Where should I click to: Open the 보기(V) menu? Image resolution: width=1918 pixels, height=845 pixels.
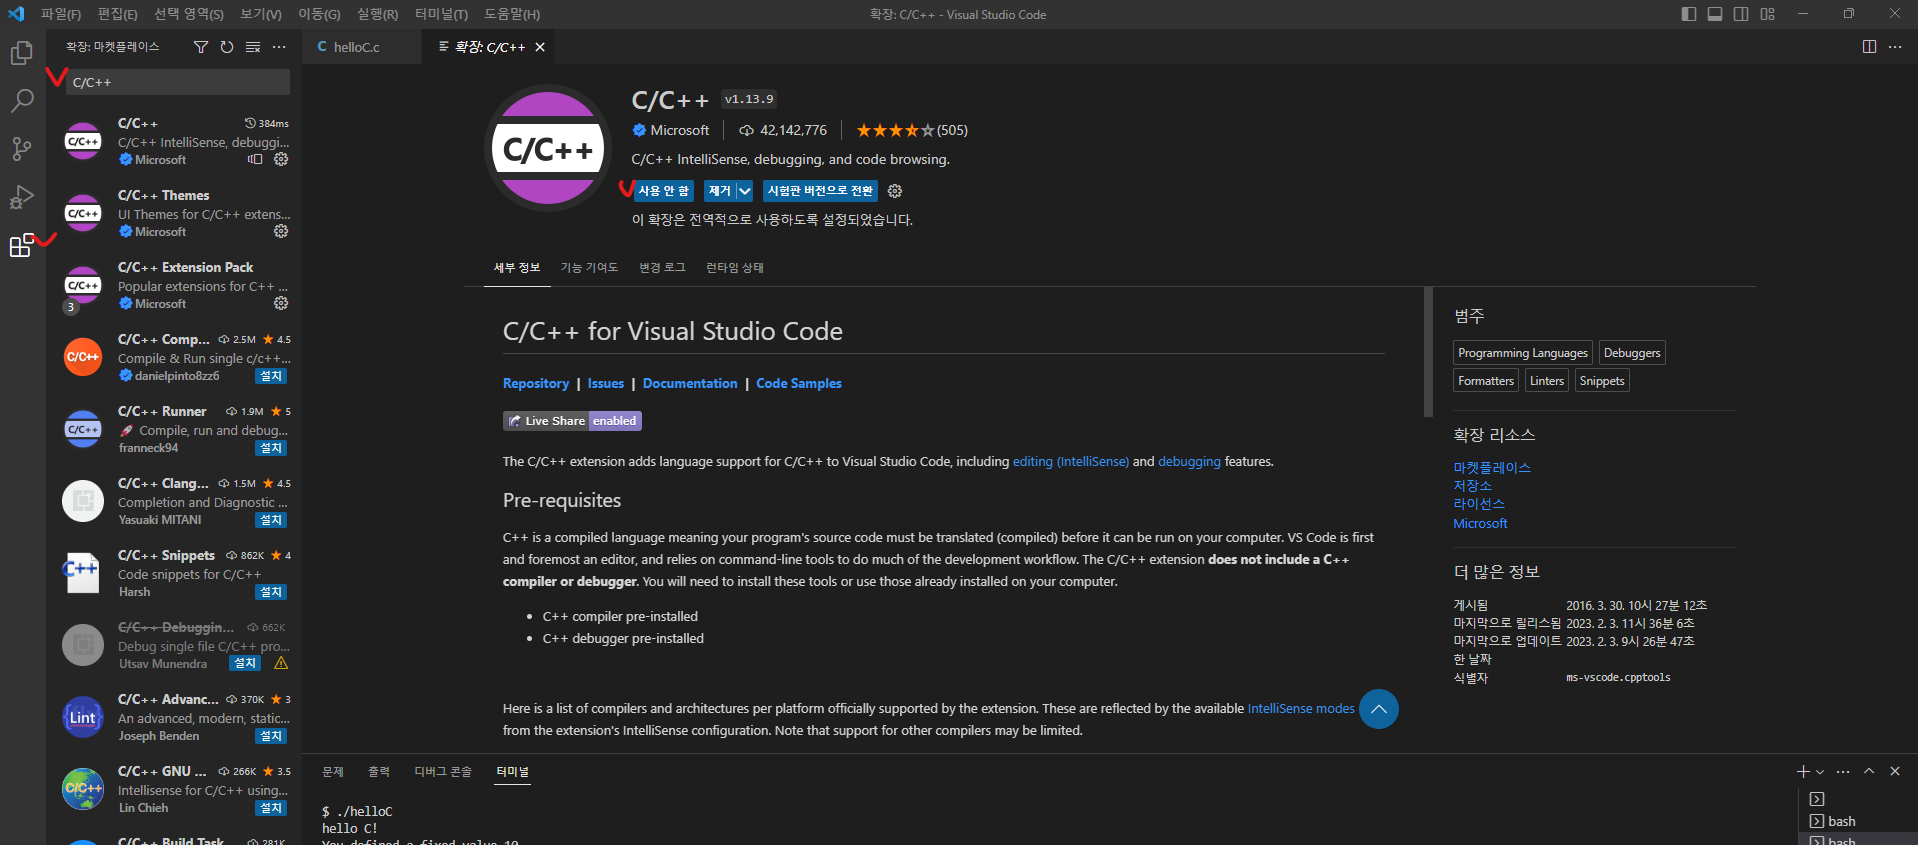pos(261,14)
